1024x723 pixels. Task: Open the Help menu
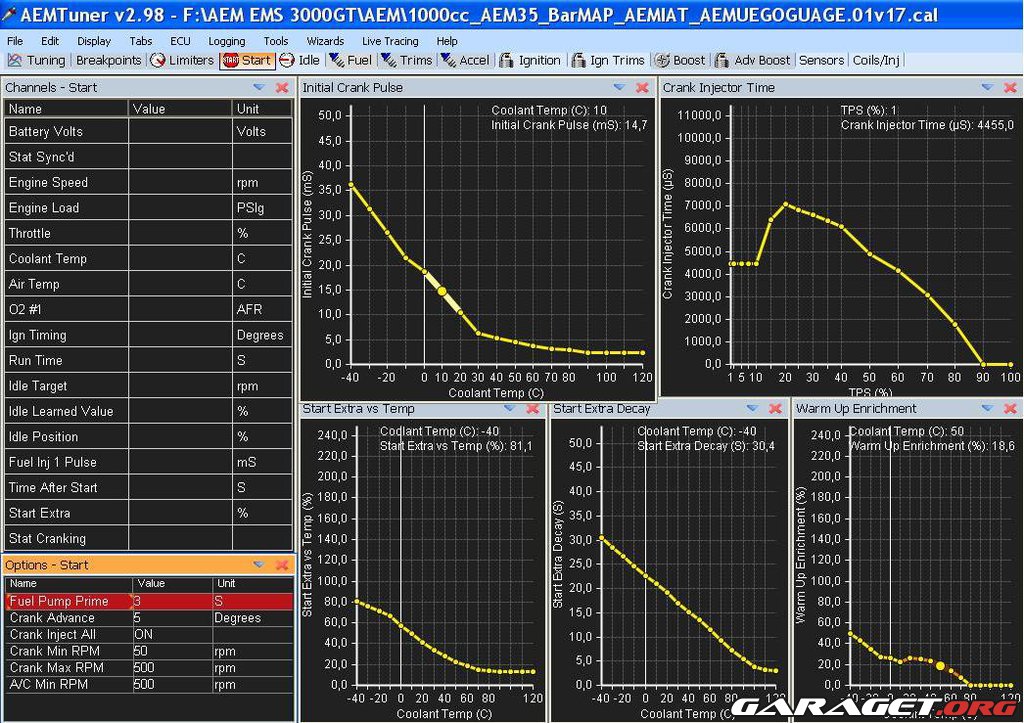click(x=447, y=41)
